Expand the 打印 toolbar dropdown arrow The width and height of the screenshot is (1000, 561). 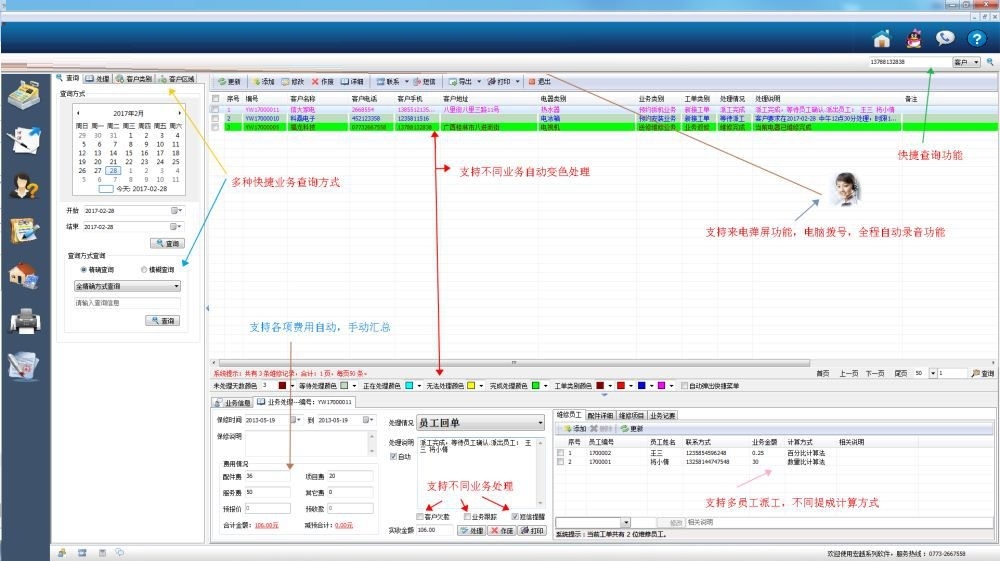pyautogui.click(x=518, y=82)
